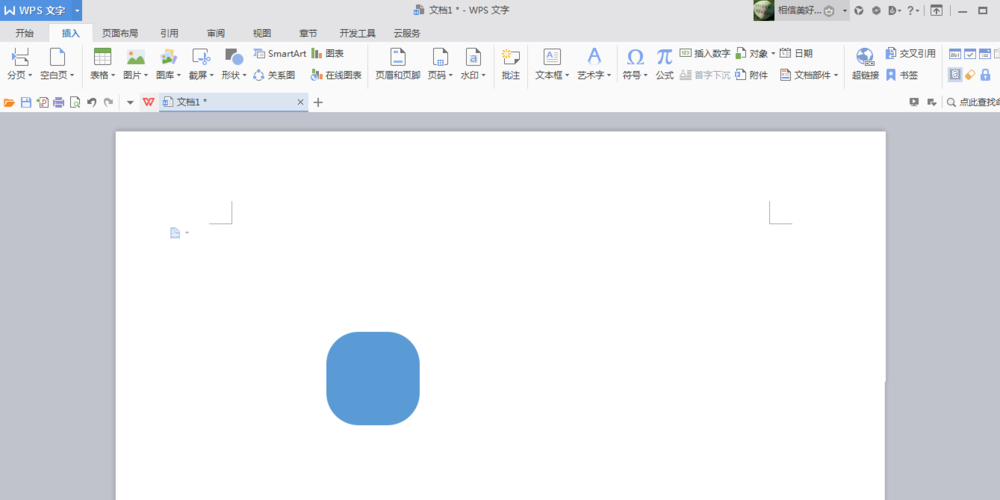Screen dimensions: 1000x500
Task: Insert drop-down form field control icon
Action: [x=985, y=54]
